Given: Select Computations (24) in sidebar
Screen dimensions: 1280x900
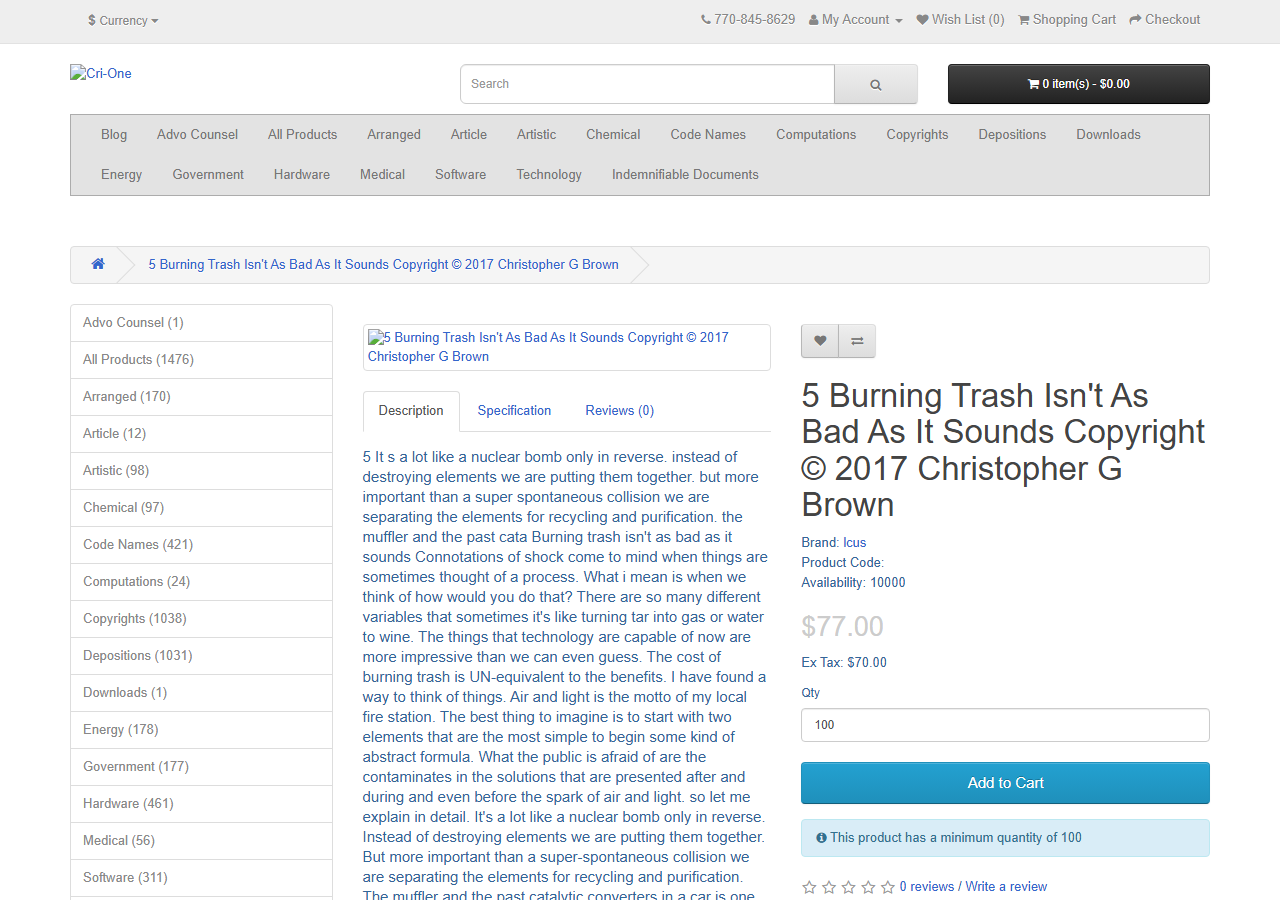Looking at the screenshot, I should (201, 582).
